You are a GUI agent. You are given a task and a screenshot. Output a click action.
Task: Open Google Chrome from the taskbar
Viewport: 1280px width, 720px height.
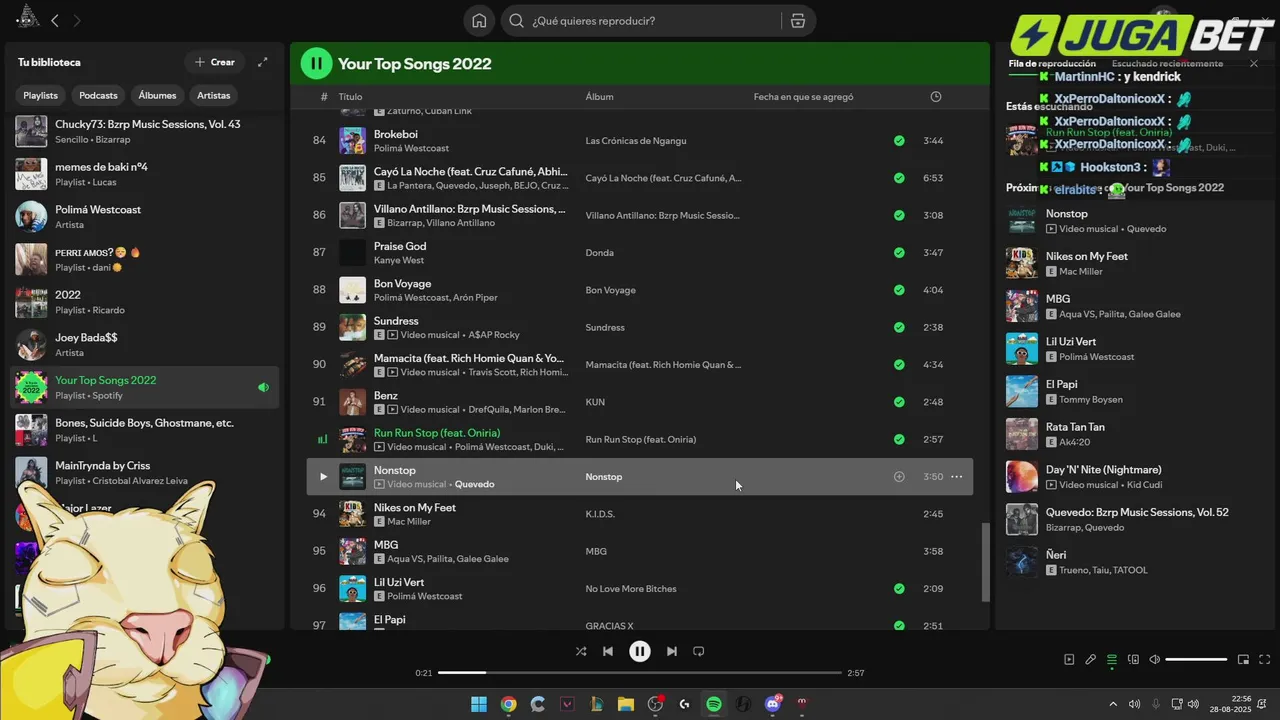point(508,704)
